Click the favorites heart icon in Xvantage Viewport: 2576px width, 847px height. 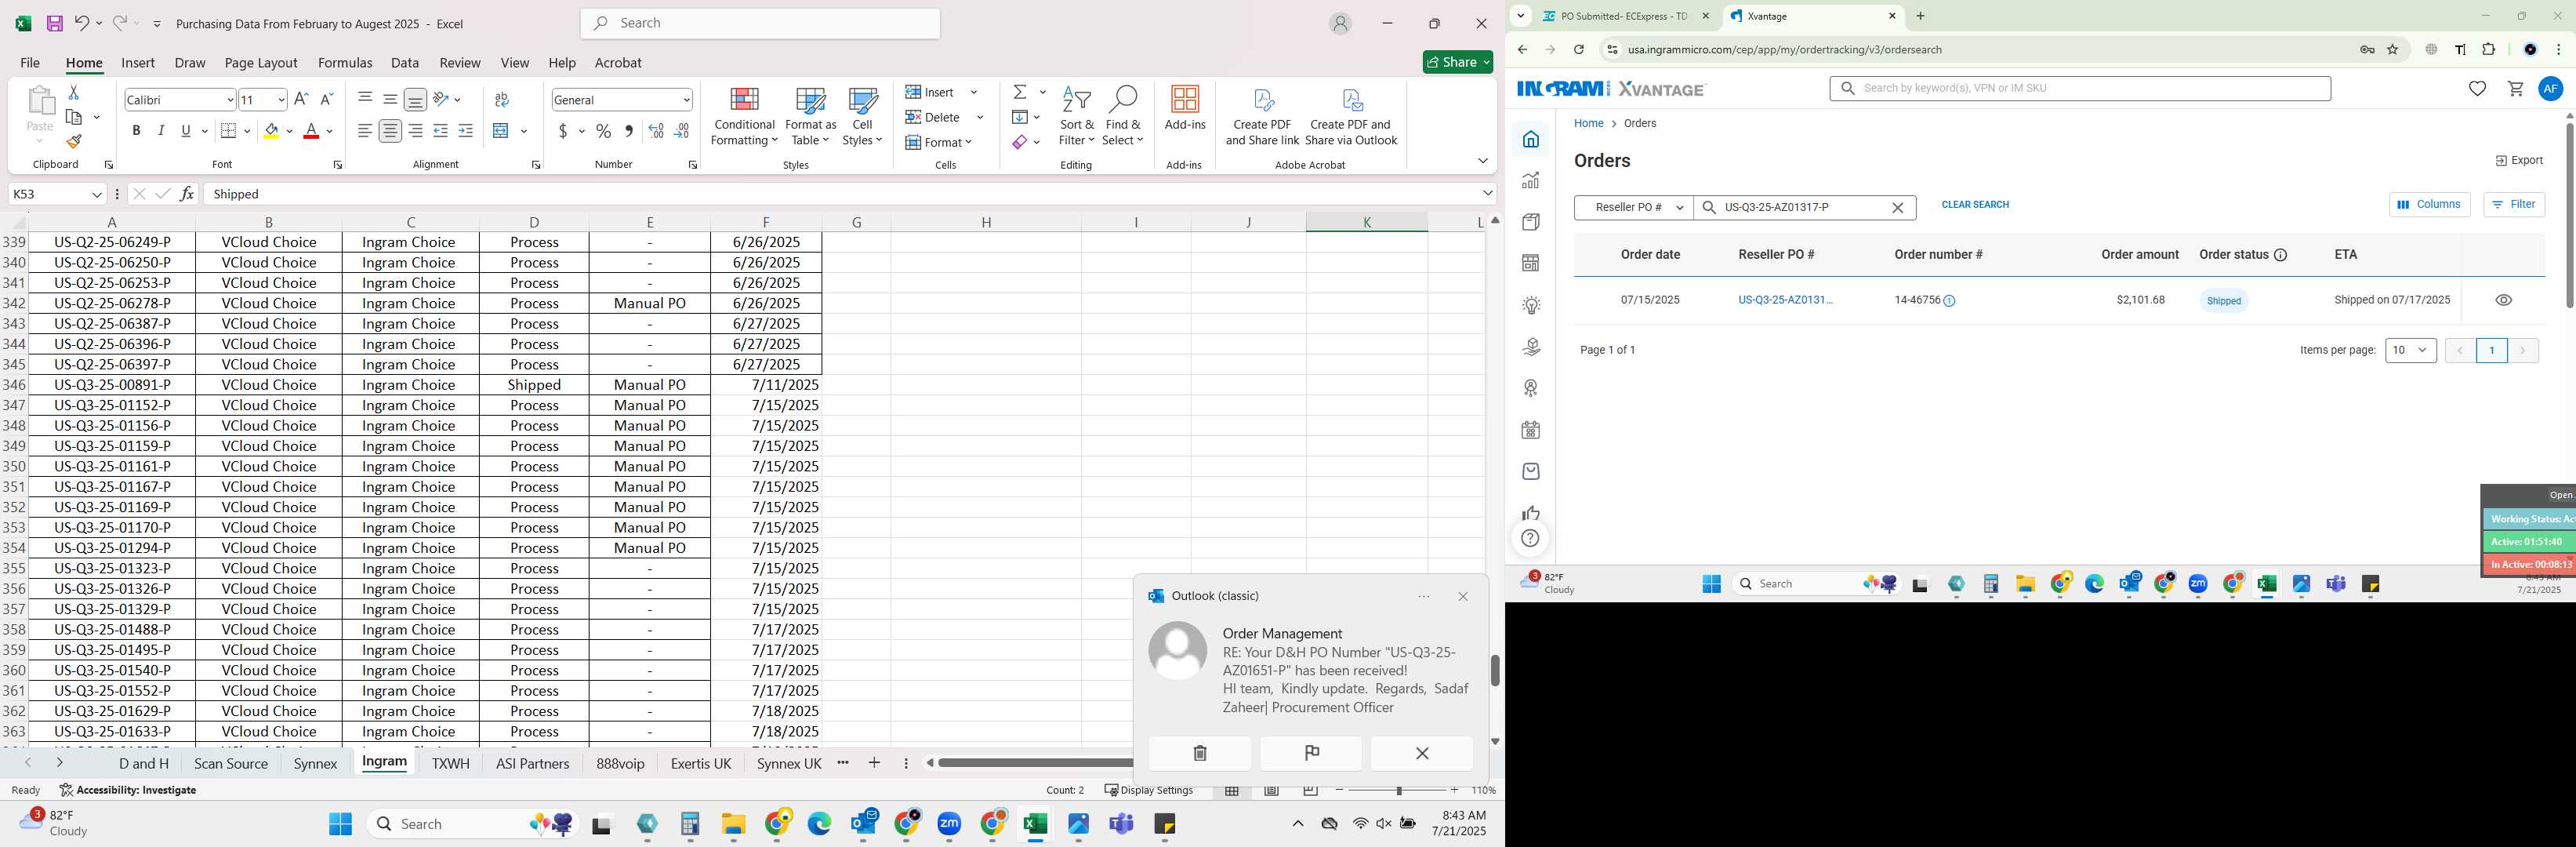2477,88
